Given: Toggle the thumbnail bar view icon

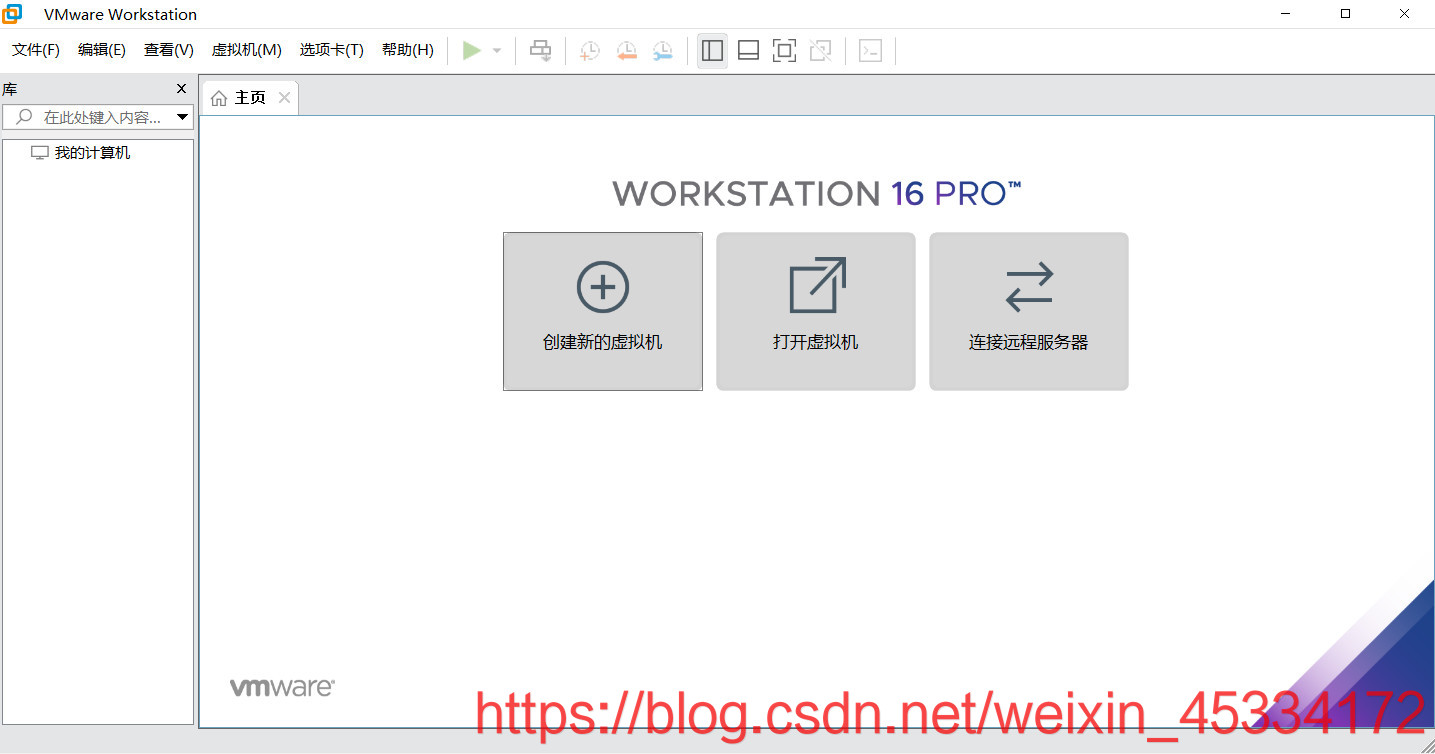Looking at the screenshot, I should 748,50.
